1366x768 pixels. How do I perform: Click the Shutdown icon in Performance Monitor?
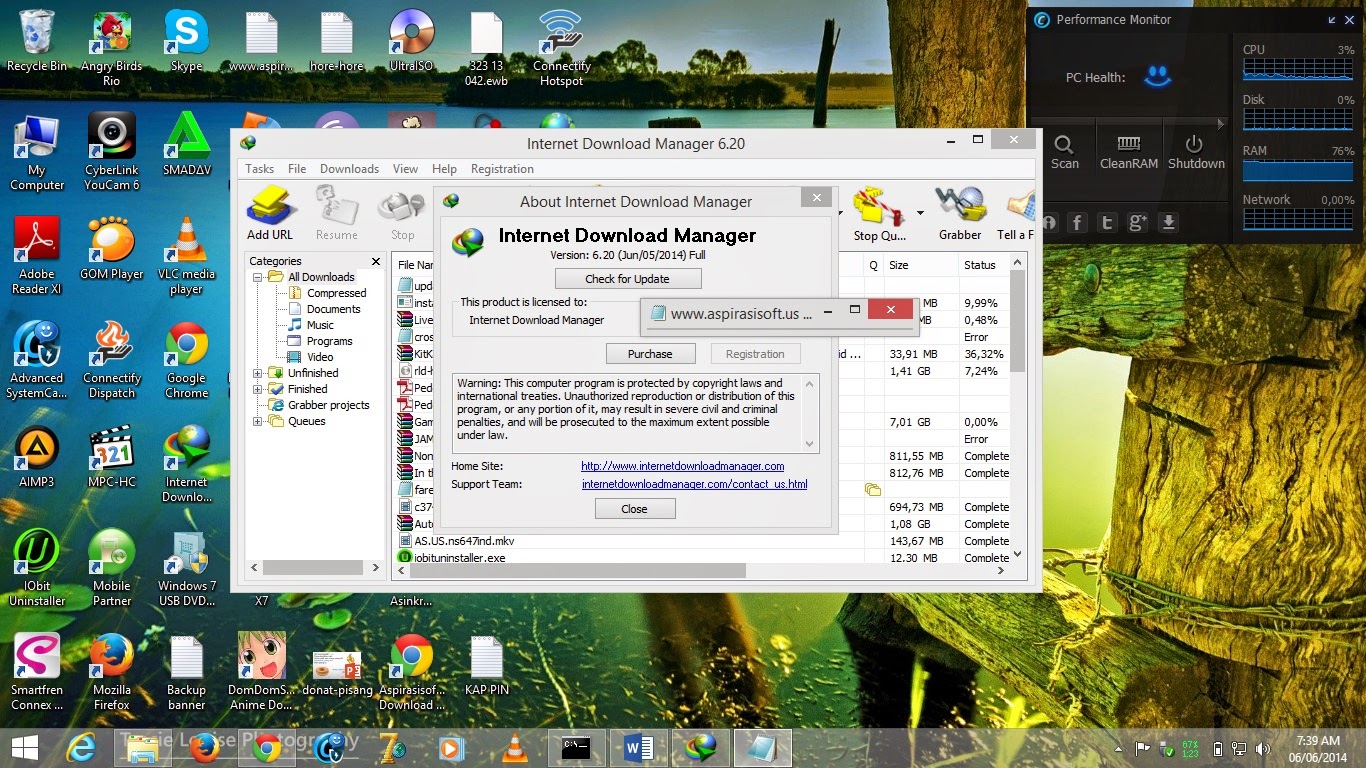pos(1196,152)
